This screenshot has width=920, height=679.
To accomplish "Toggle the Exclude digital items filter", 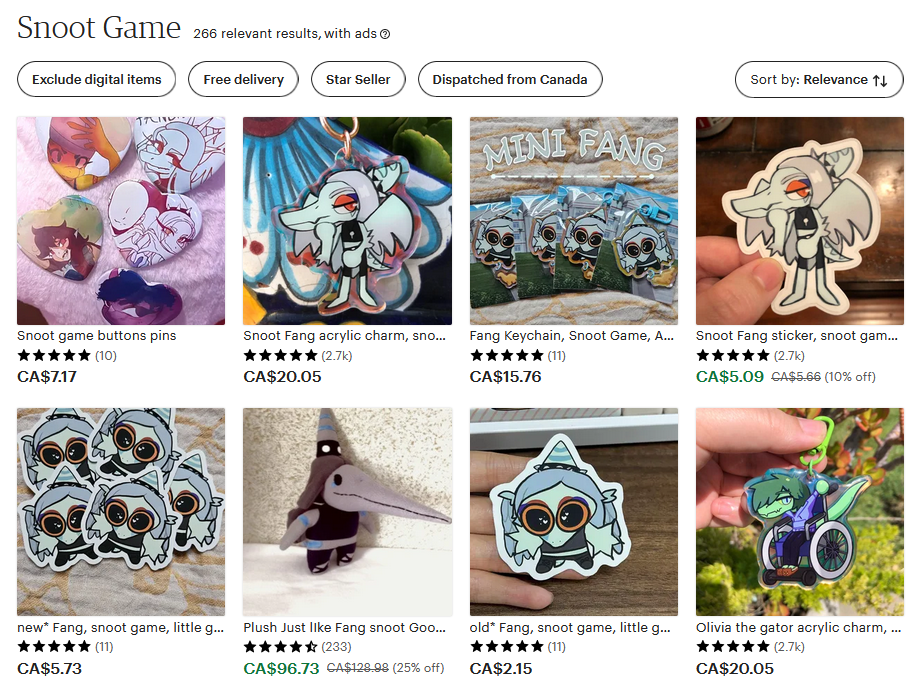I will [96, 79].
